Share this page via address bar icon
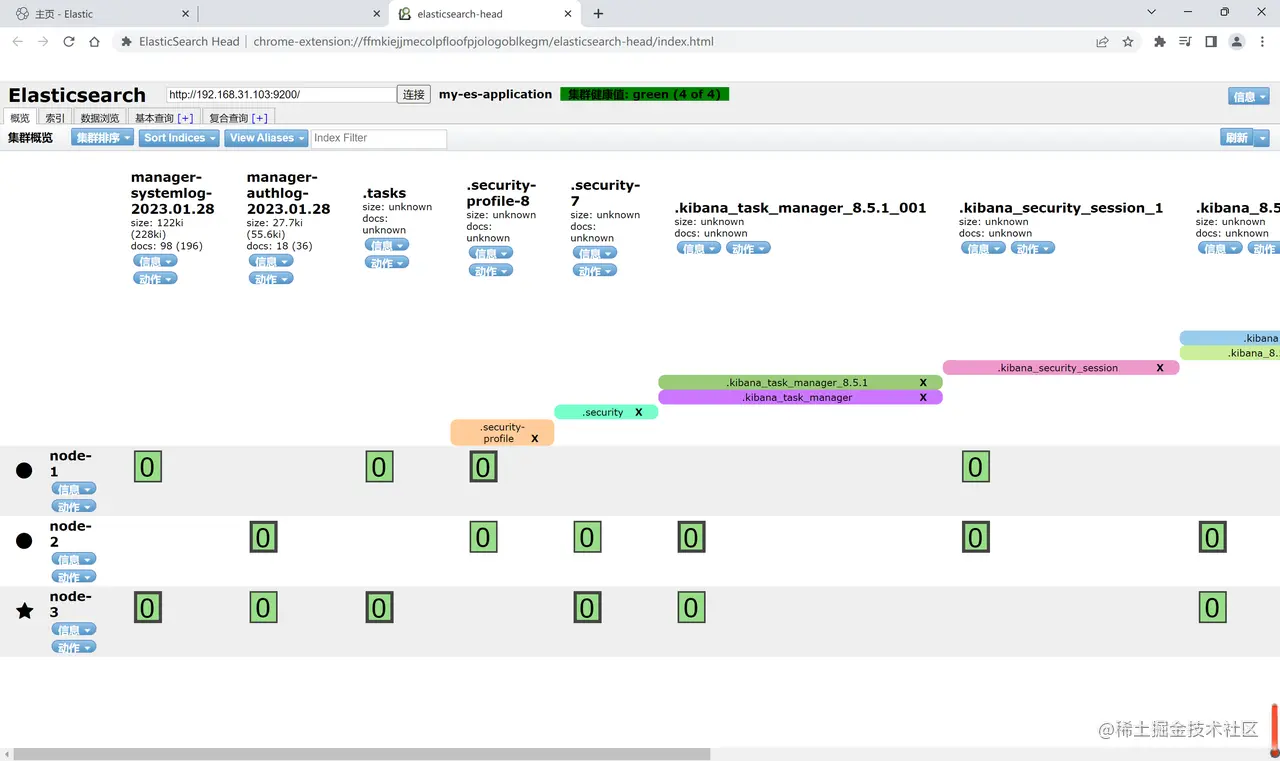 1102,42
